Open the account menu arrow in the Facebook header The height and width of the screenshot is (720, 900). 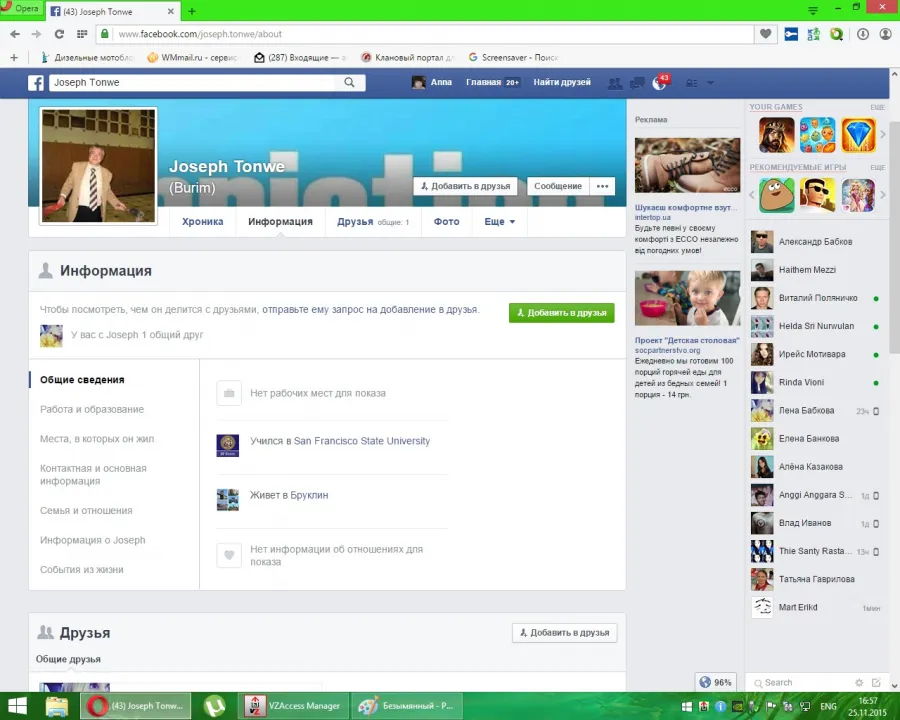coord(710,83)
